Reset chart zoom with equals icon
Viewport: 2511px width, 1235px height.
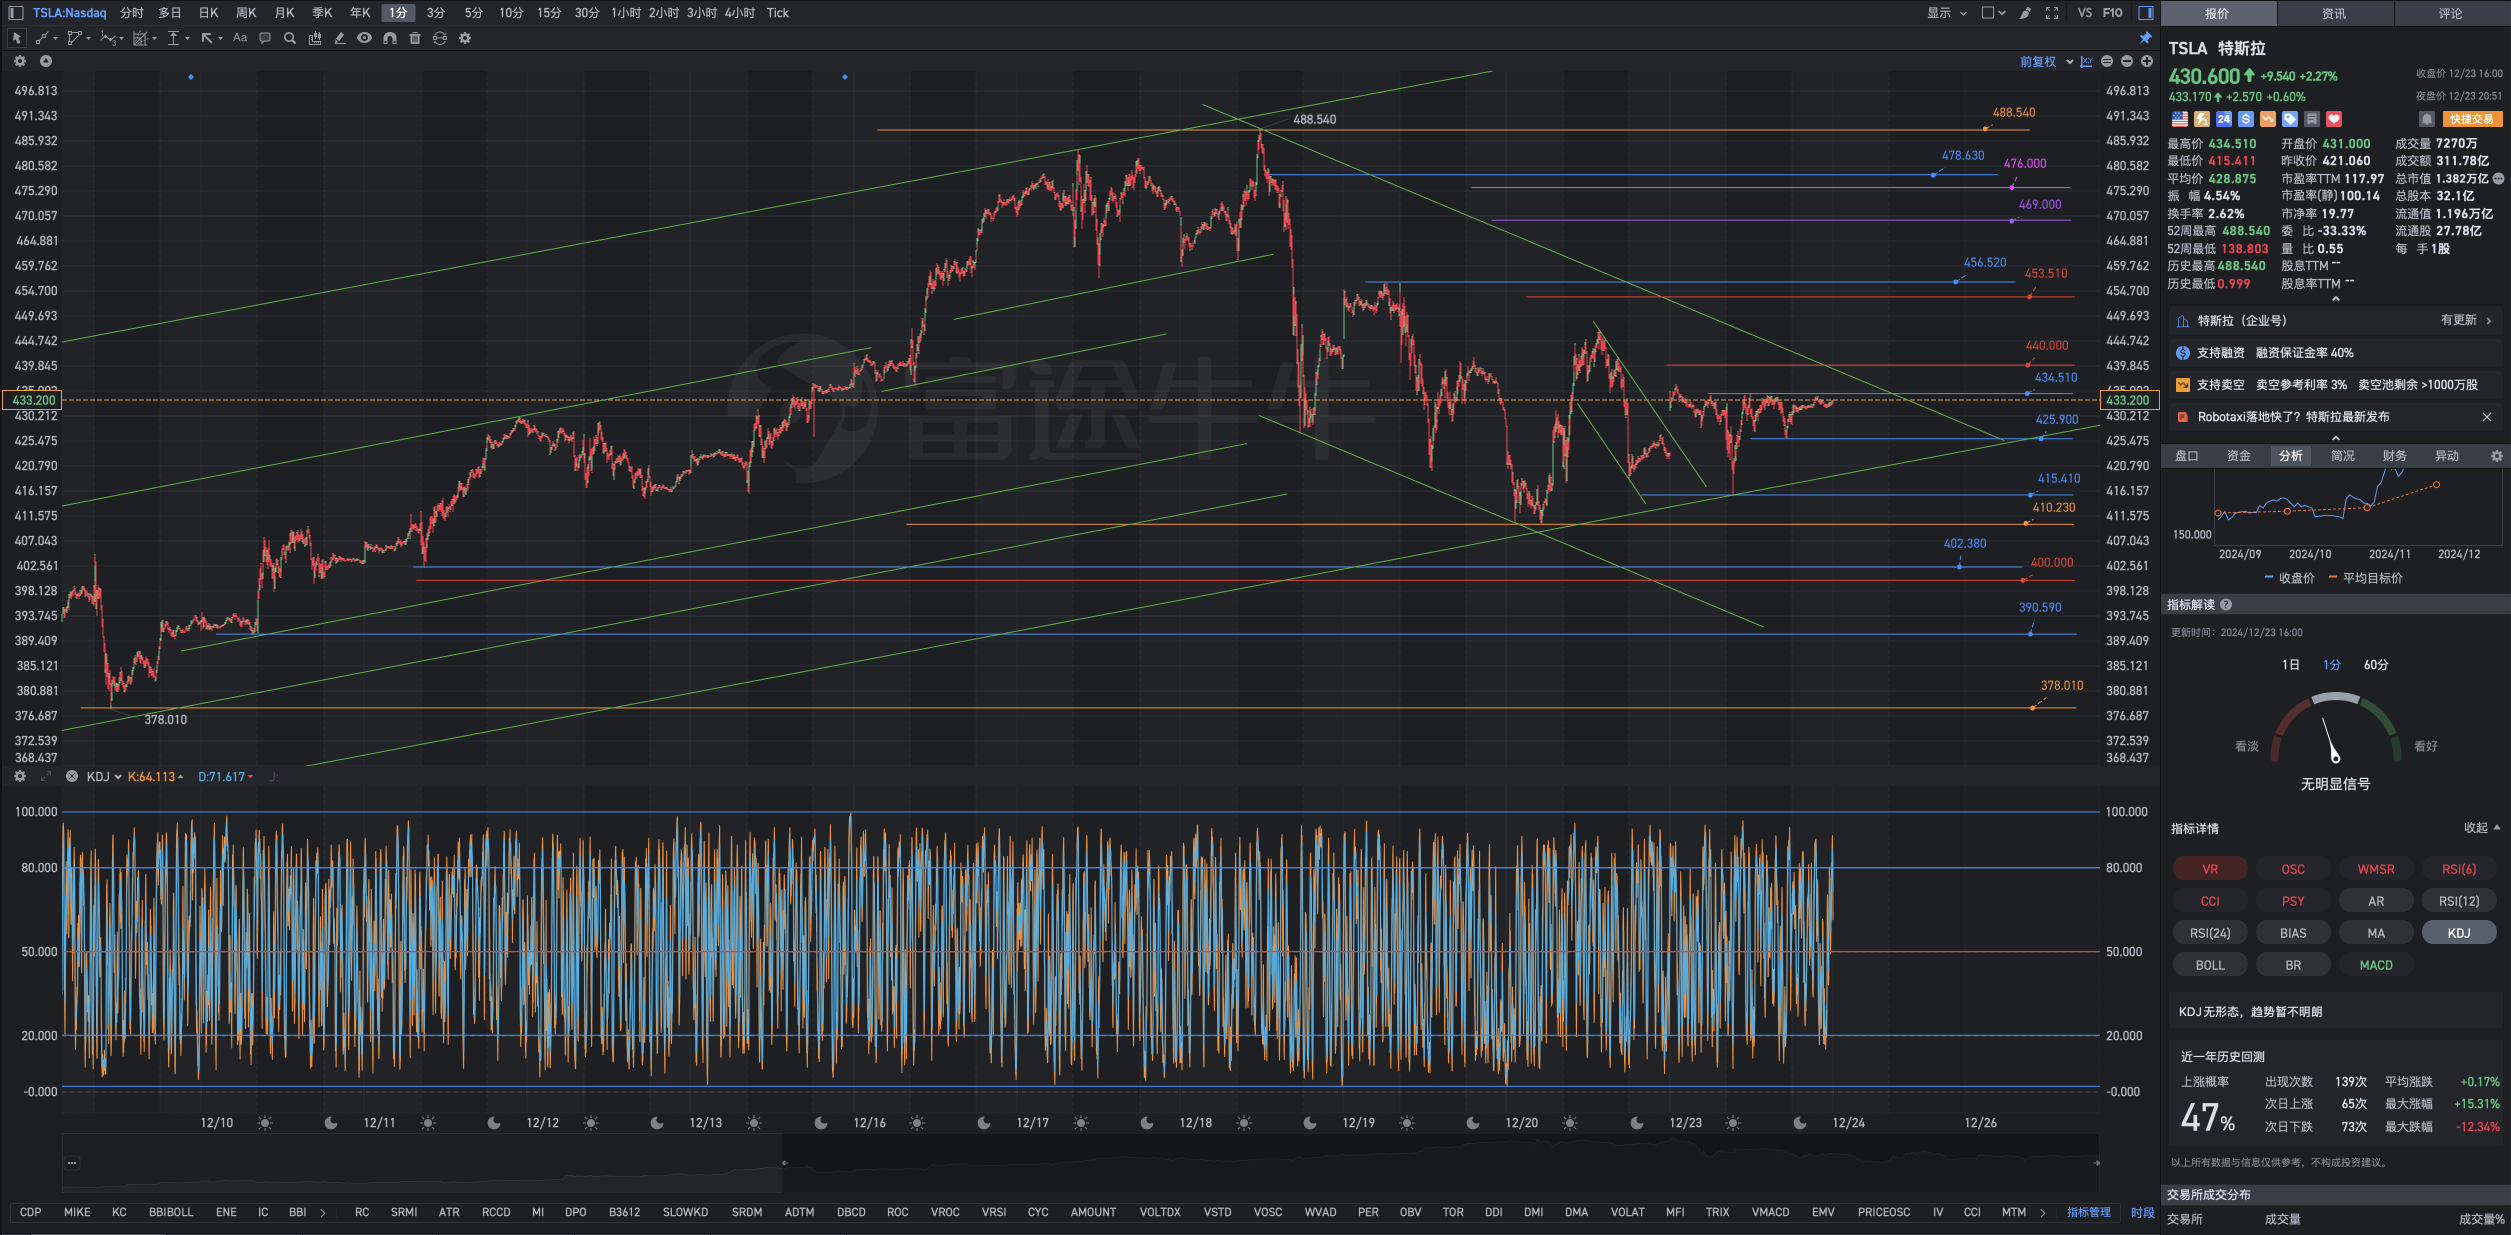point(2107,62)
